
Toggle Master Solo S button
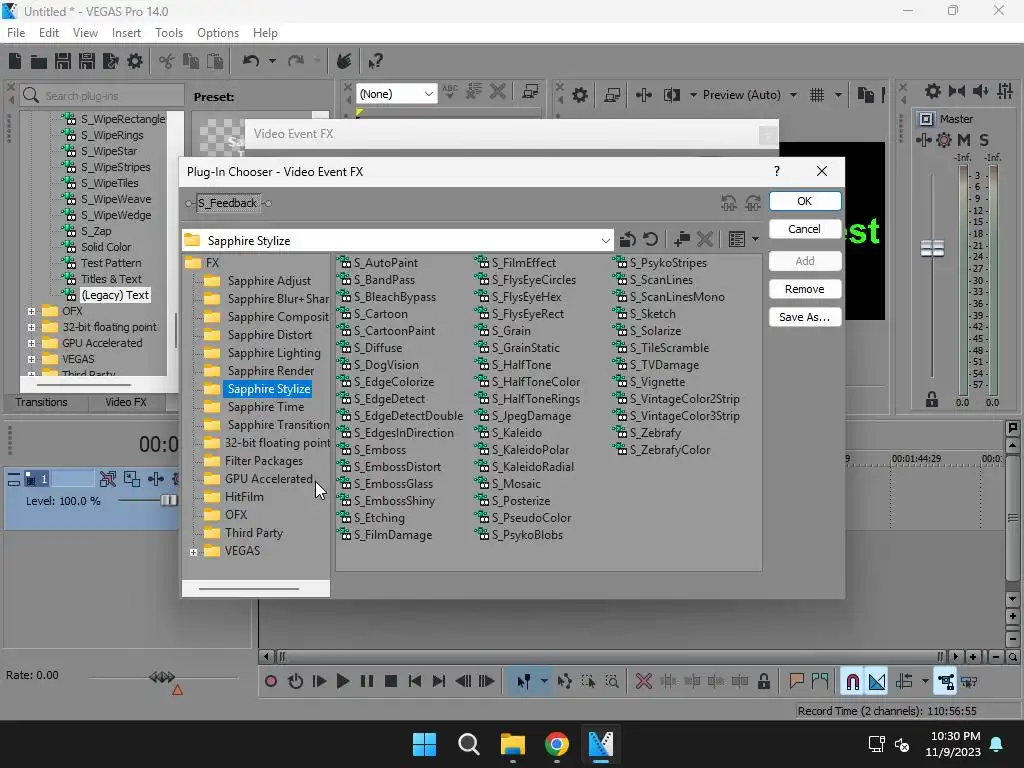[984, 140]
